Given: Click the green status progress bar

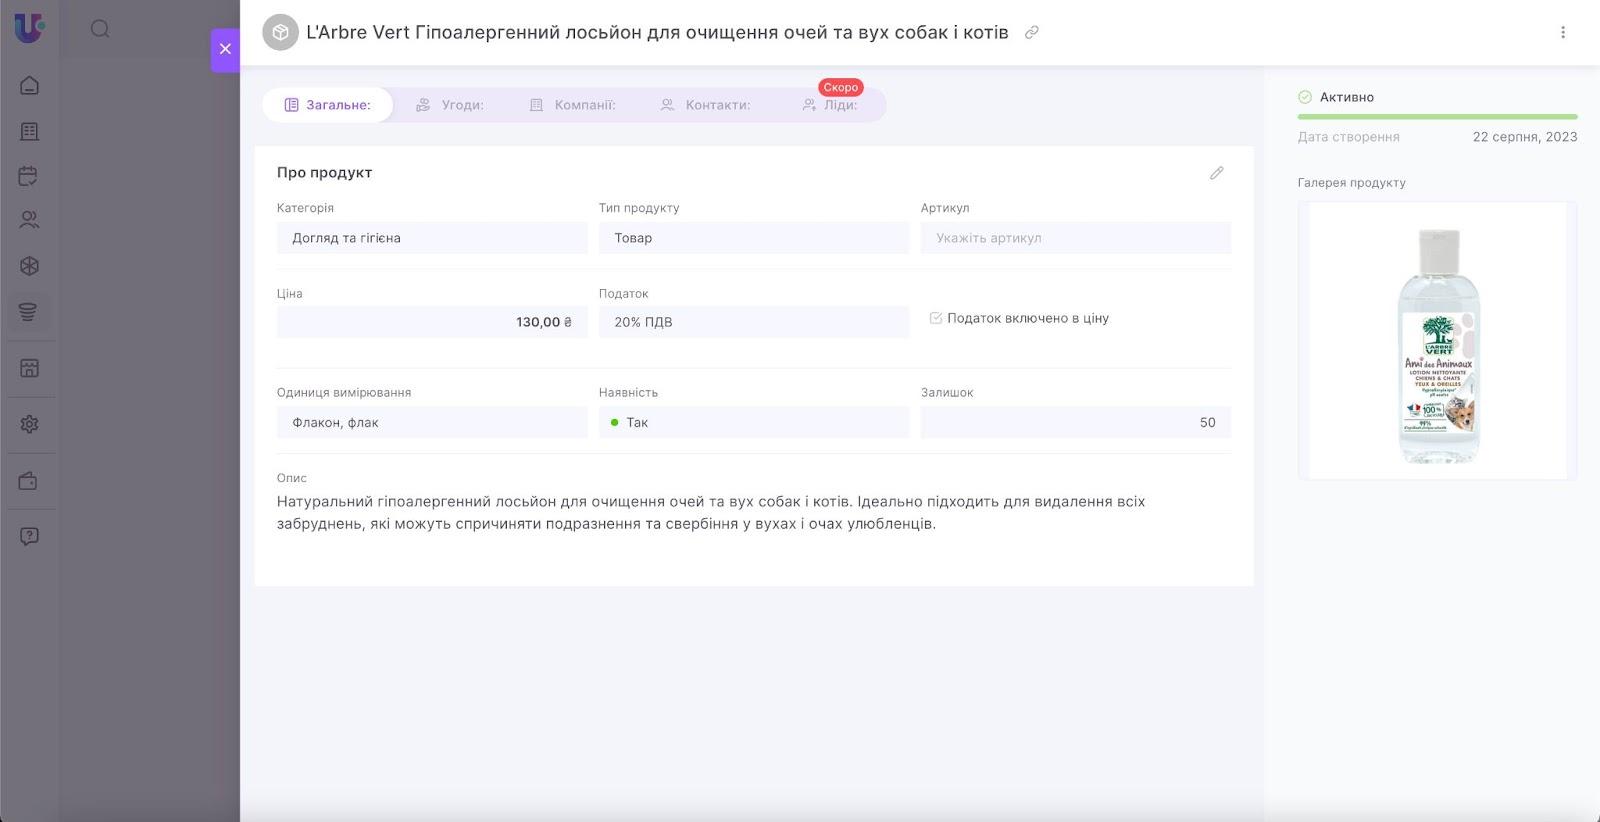Looking at the screenshot, I should point(1437,117).
